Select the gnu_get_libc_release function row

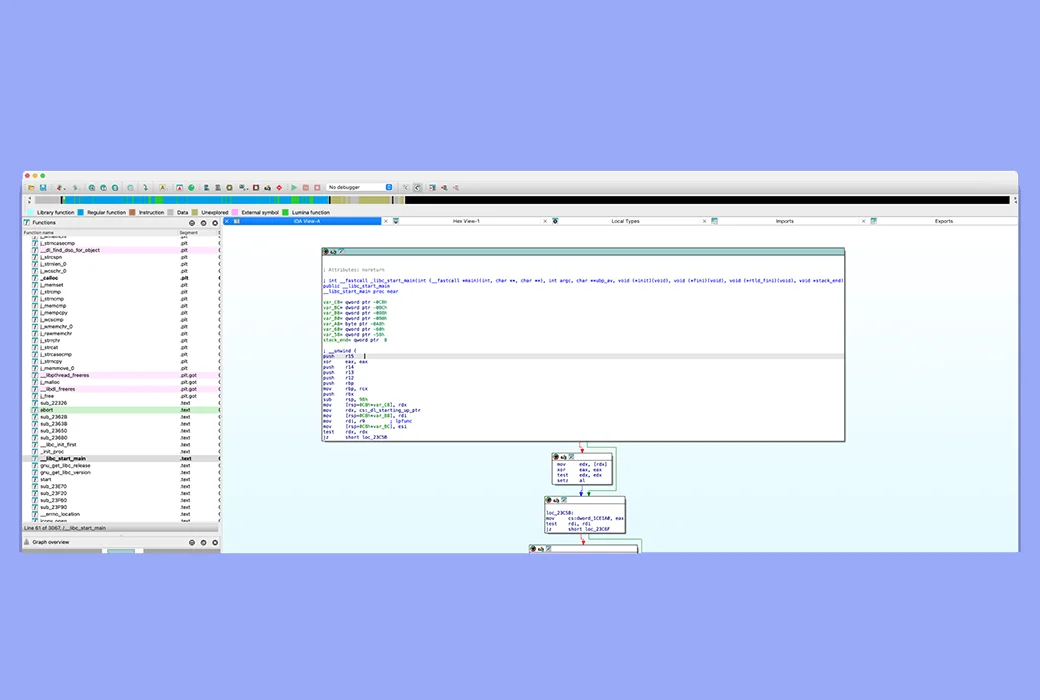point(121,465)
